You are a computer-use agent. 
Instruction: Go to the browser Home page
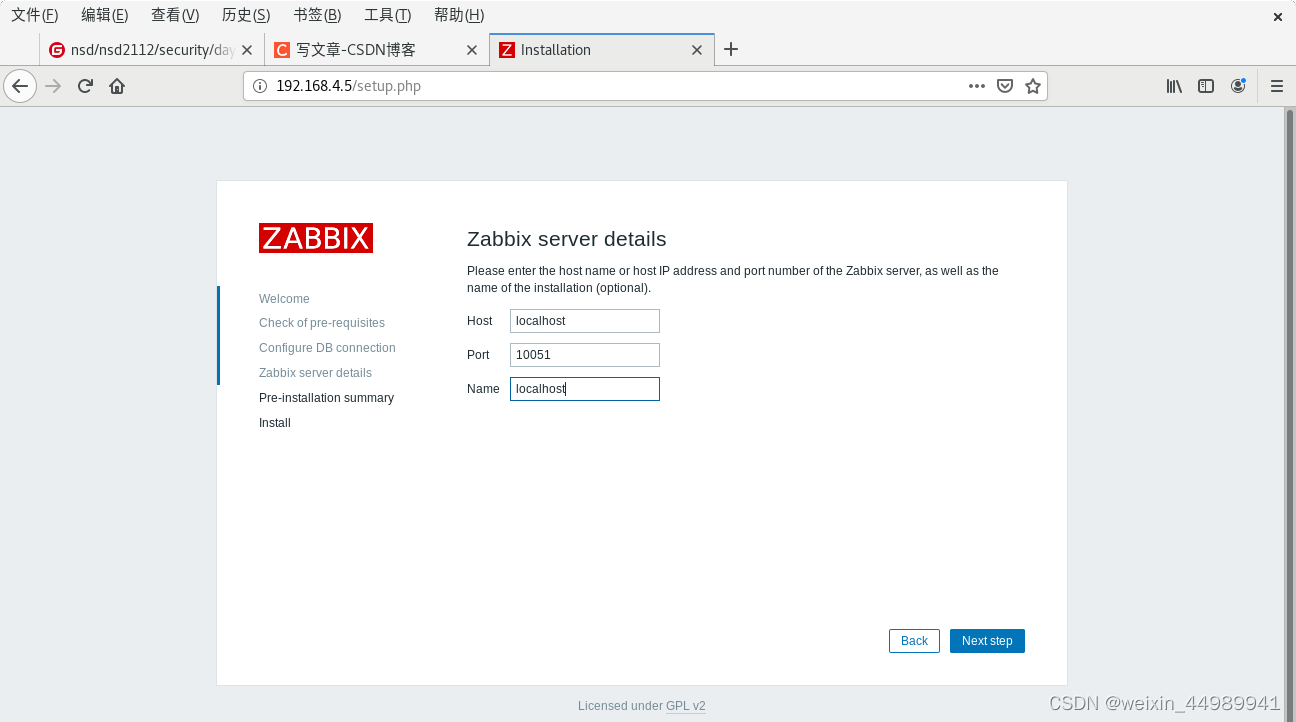tap(117, 86)
